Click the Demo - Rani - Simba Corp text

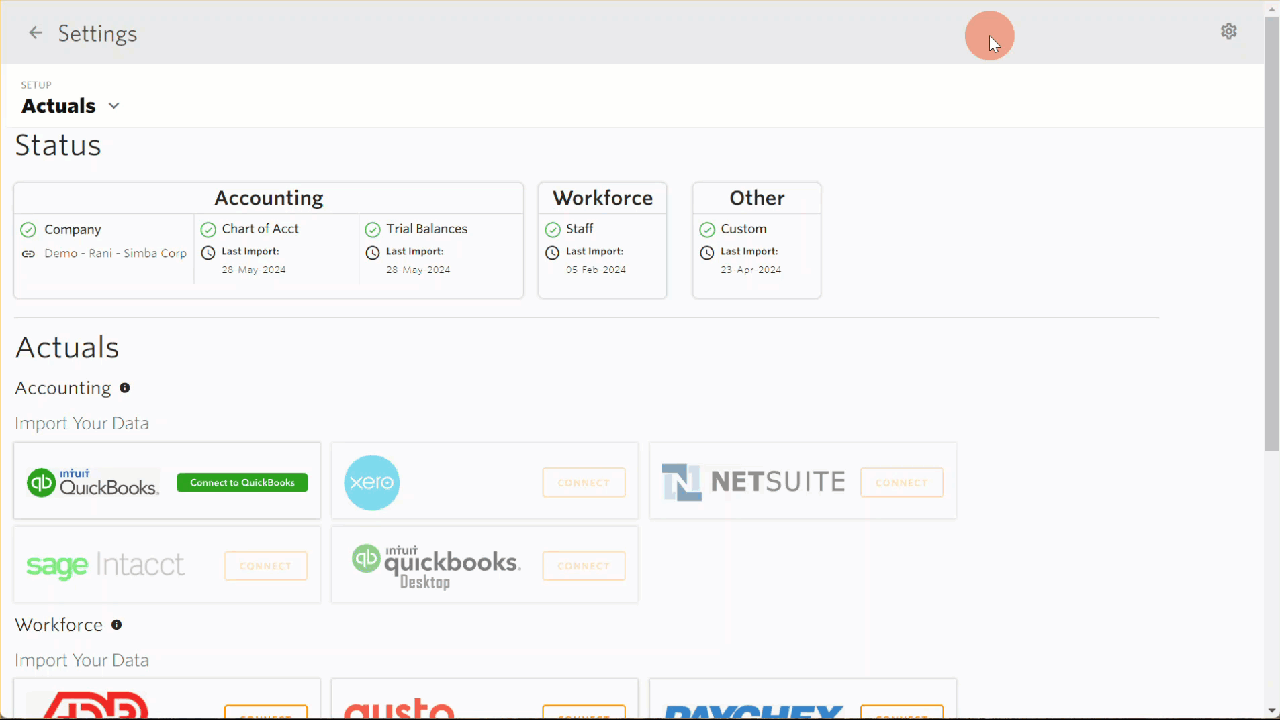coord(115,254)
